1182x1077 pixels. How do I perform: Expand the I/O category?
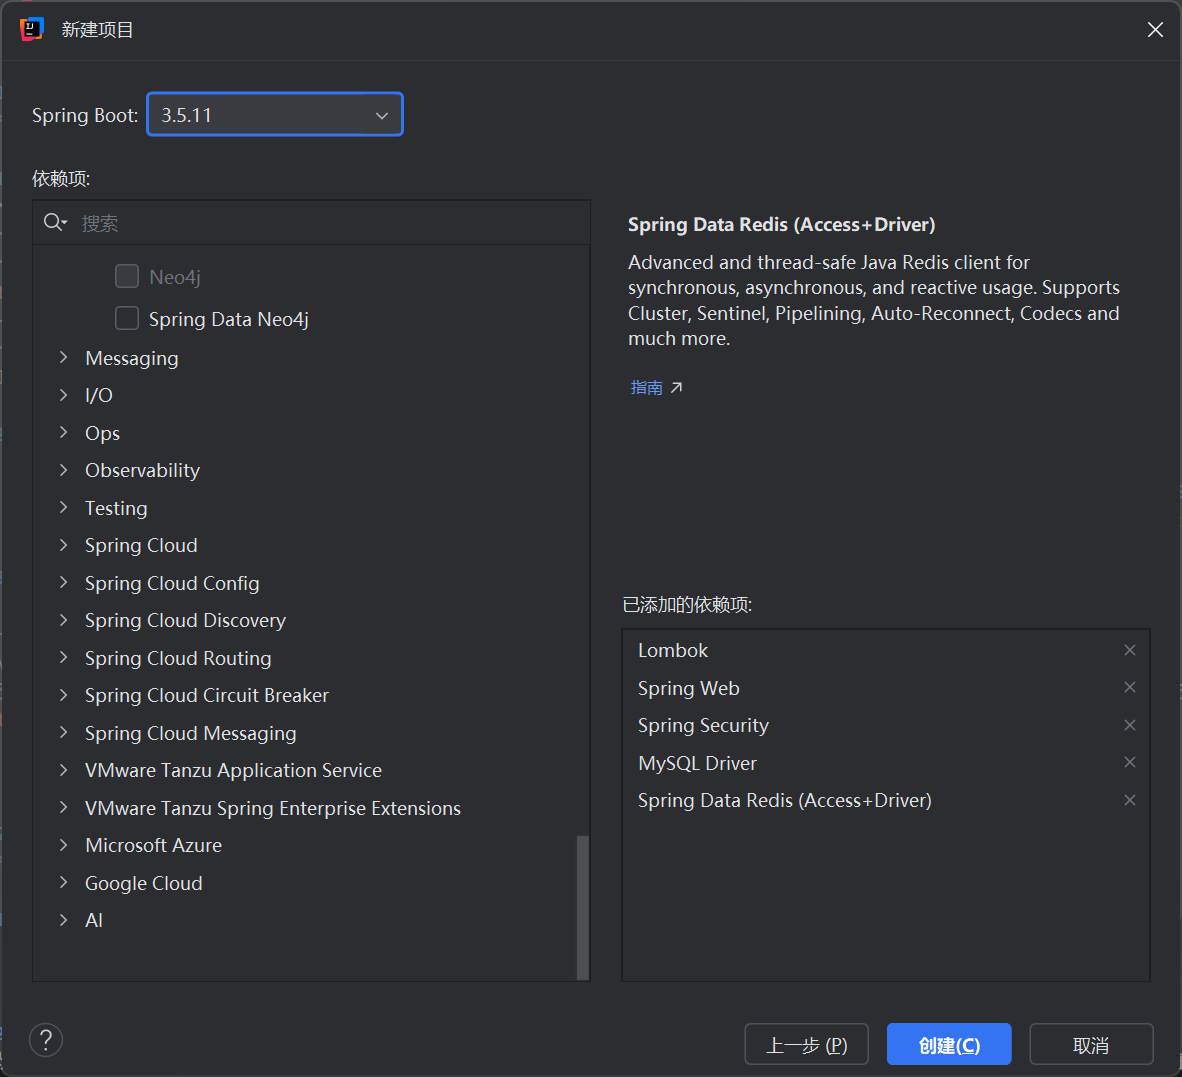pyautogui.click(x=63, y=395)
